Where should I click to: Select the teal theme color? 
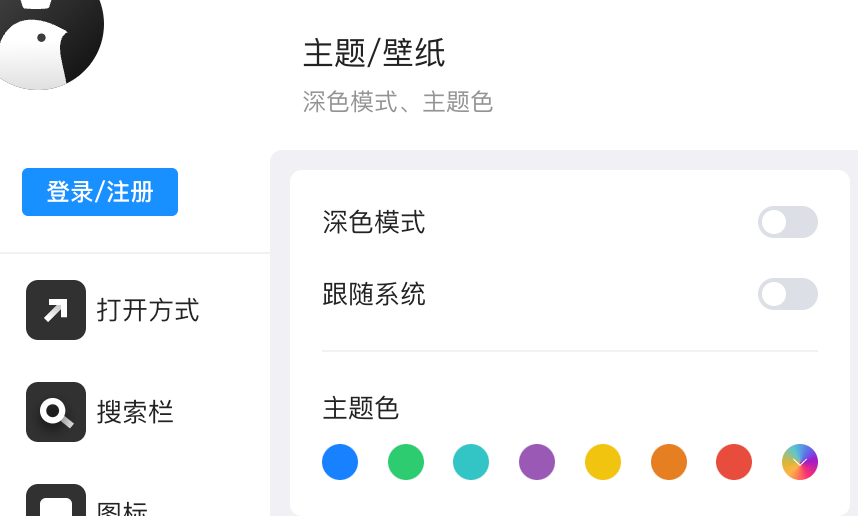pos(471,462)
